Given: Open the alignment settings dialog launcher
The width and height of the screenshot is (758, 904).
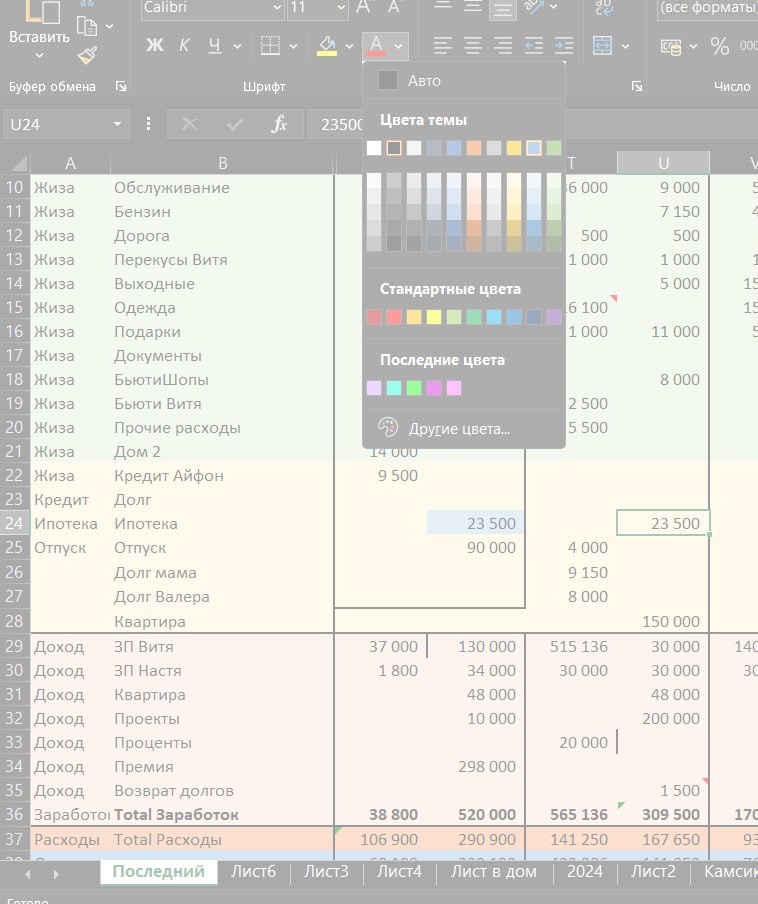Looking at the screenshot, I should click(637, 86).
